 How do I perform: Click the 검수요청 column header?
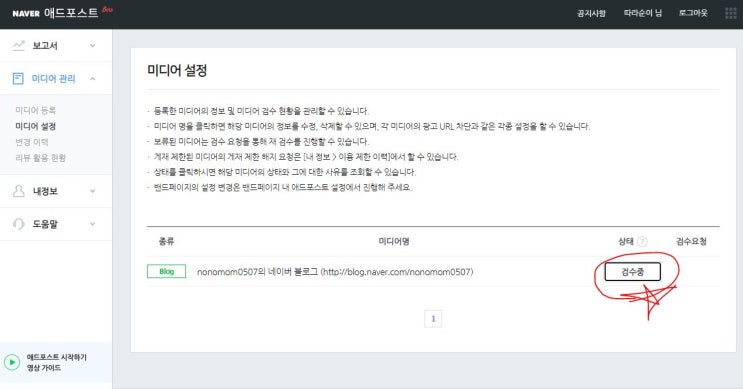[x=691, y=241]
